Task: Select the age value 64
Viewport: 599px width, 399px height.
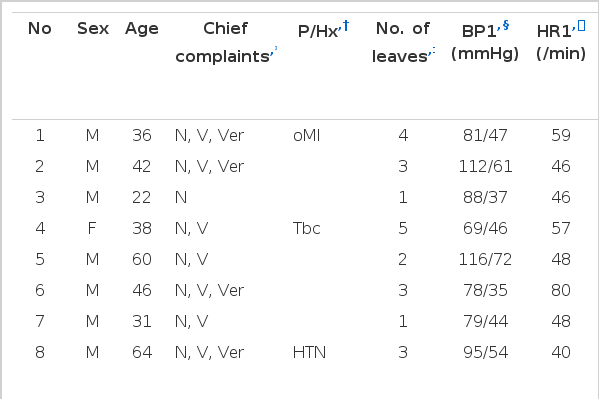Action: coord(142,352)
